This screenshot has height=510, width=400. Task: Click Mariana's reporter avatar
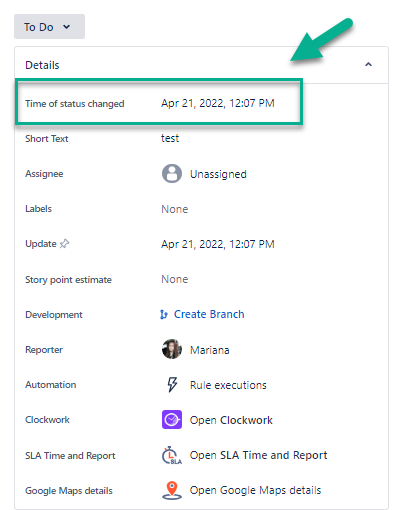(172, 349)
